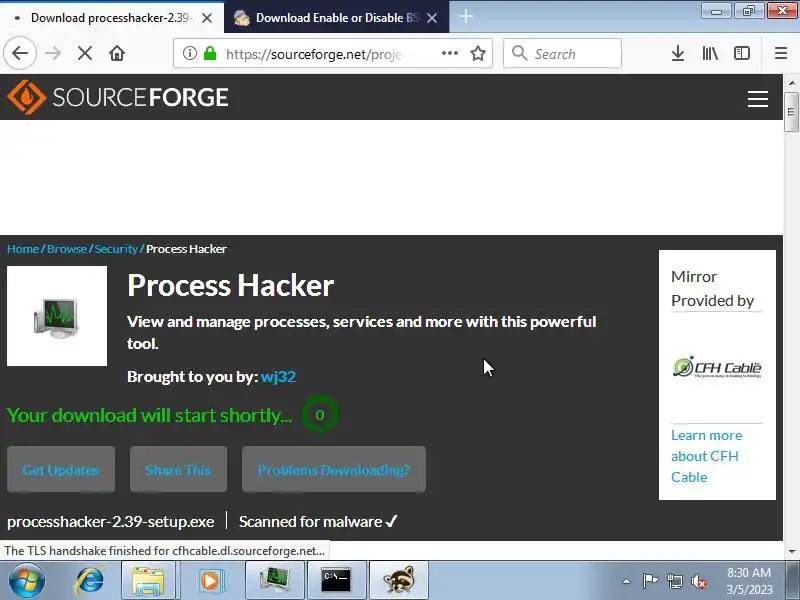Click the CFH Cable mirror logo
The width and height of the screenshot is (800, 600).
(717, 367)
